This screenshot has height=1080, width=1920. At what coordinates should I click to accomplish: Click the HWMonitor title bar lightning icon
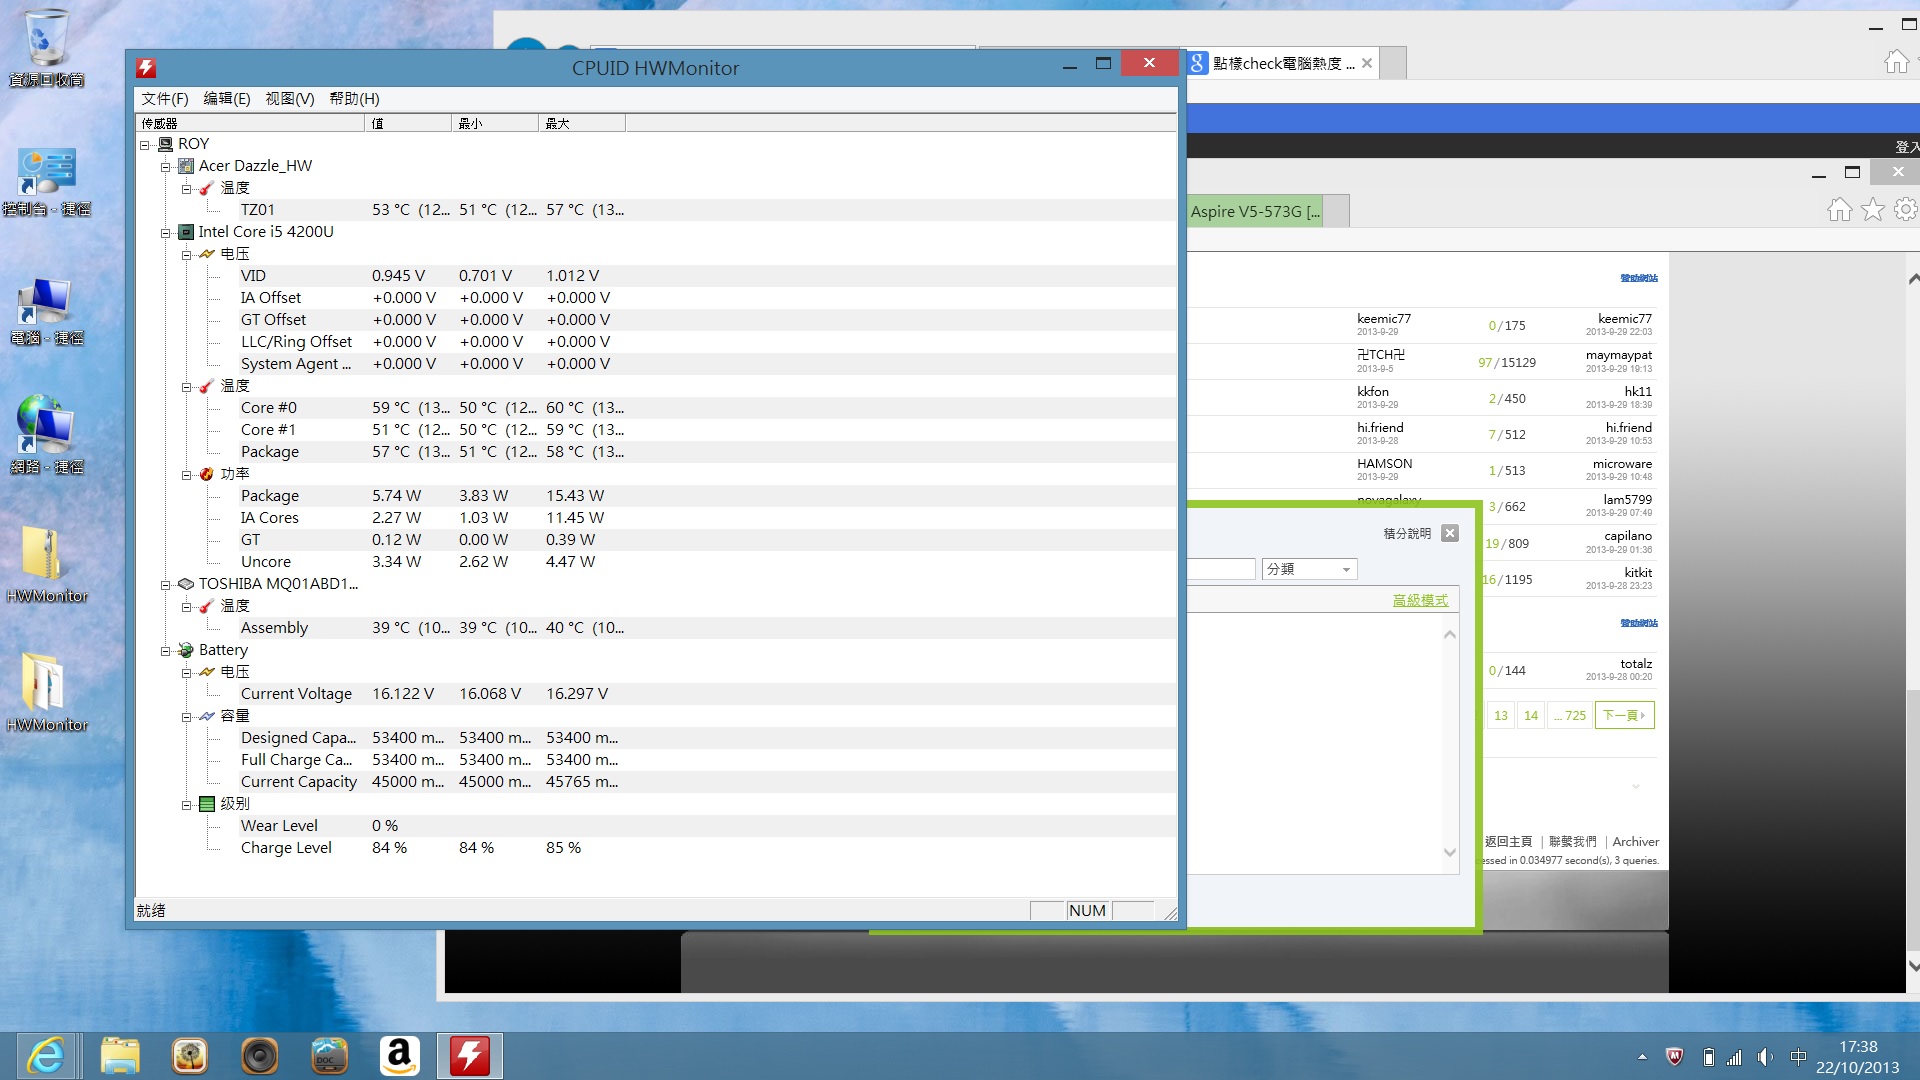[147, 68]
